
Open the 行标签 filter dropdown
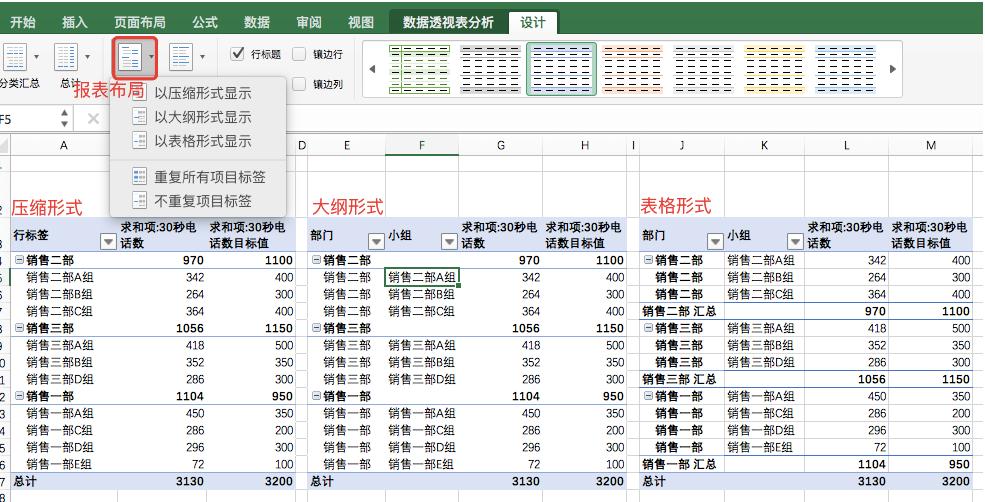(108, 242)
